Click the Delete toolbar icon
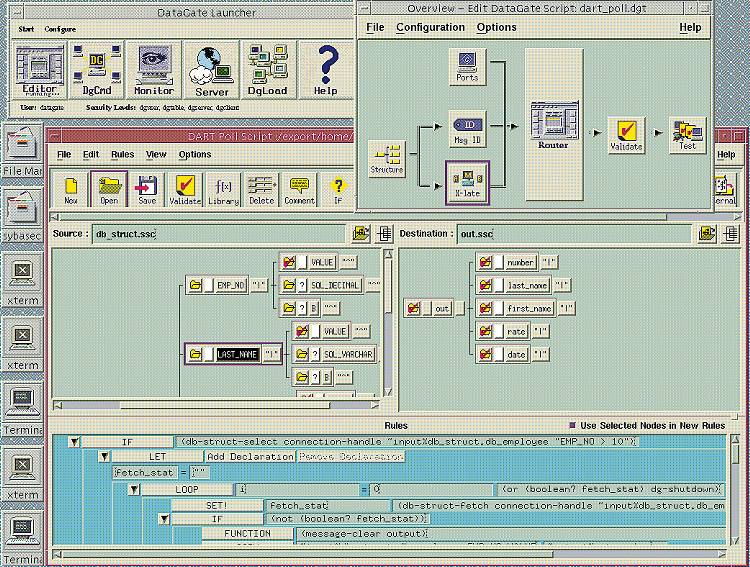The height and width of the screenshot is (567, 750). pos(262,190)
